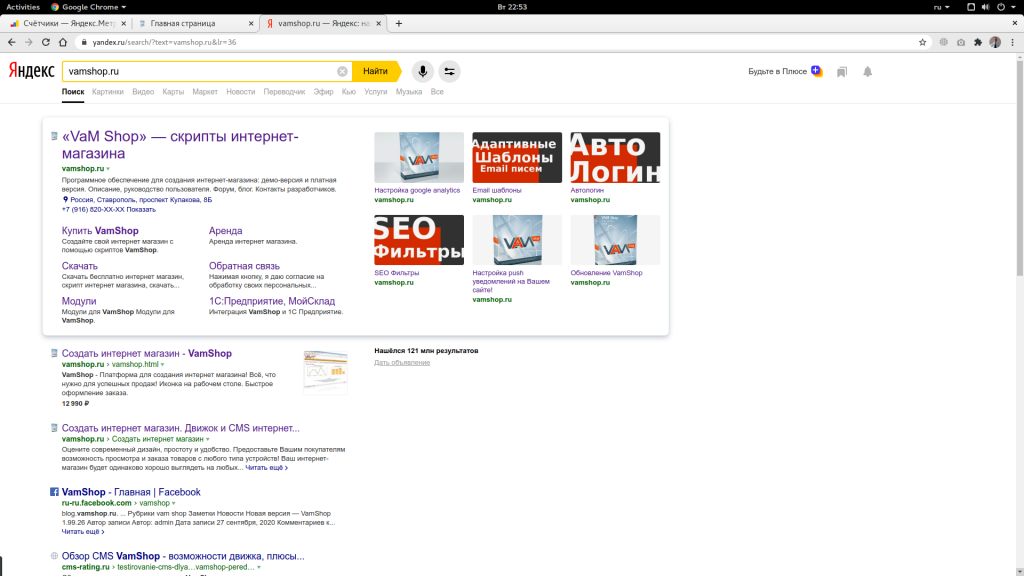Open Все services menu item
The height and width of the screenshot is (576, 1024).
point(437,92)
